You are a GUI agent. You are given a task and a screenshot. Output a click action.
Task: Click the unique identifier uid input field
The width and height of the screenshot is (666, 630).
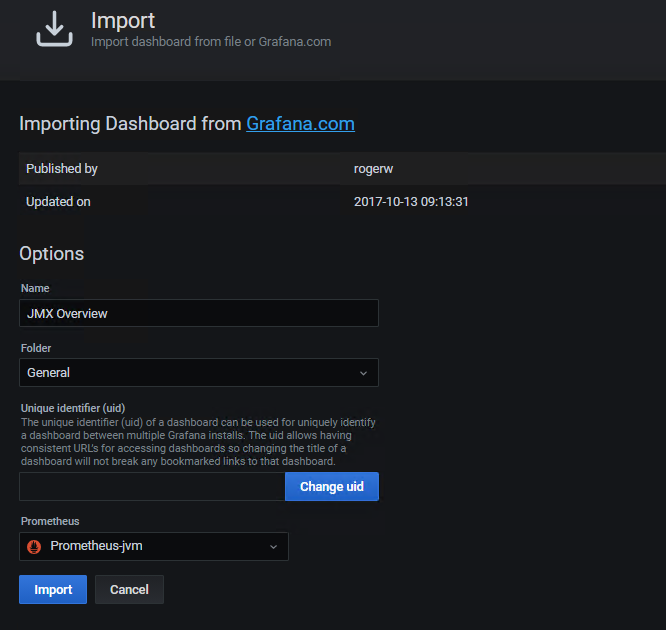(x=152, y=486)
